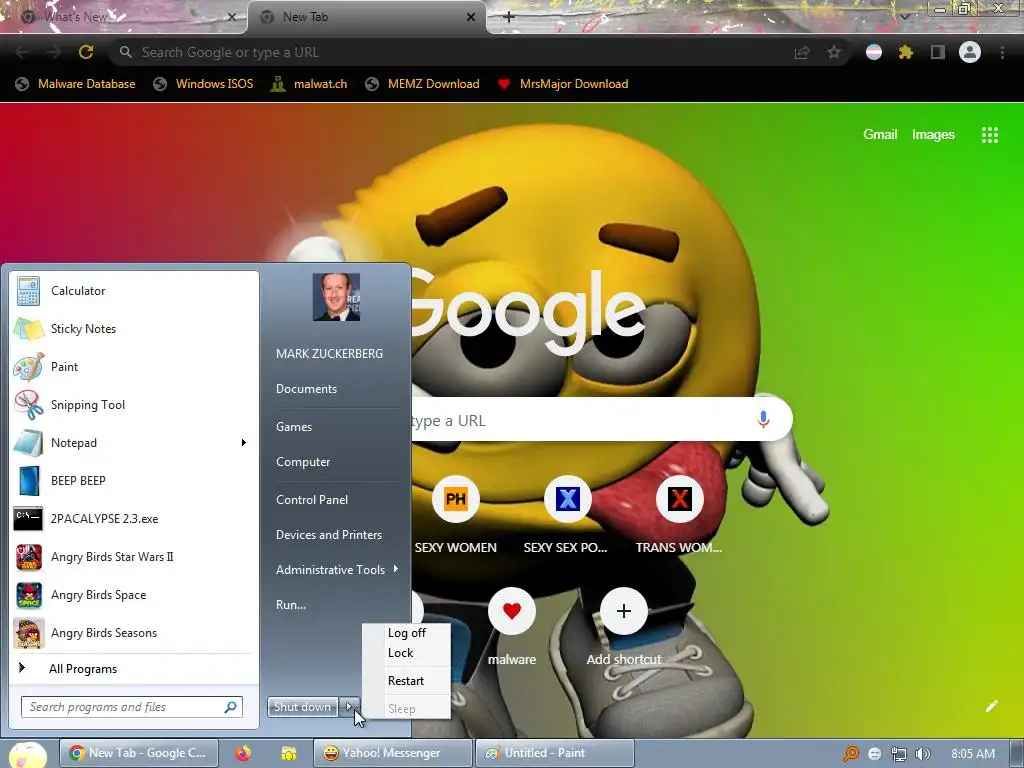Open MrsMajor Download bookmark
The width and height of the screenshot is (1024, 768).
(563, 84)
